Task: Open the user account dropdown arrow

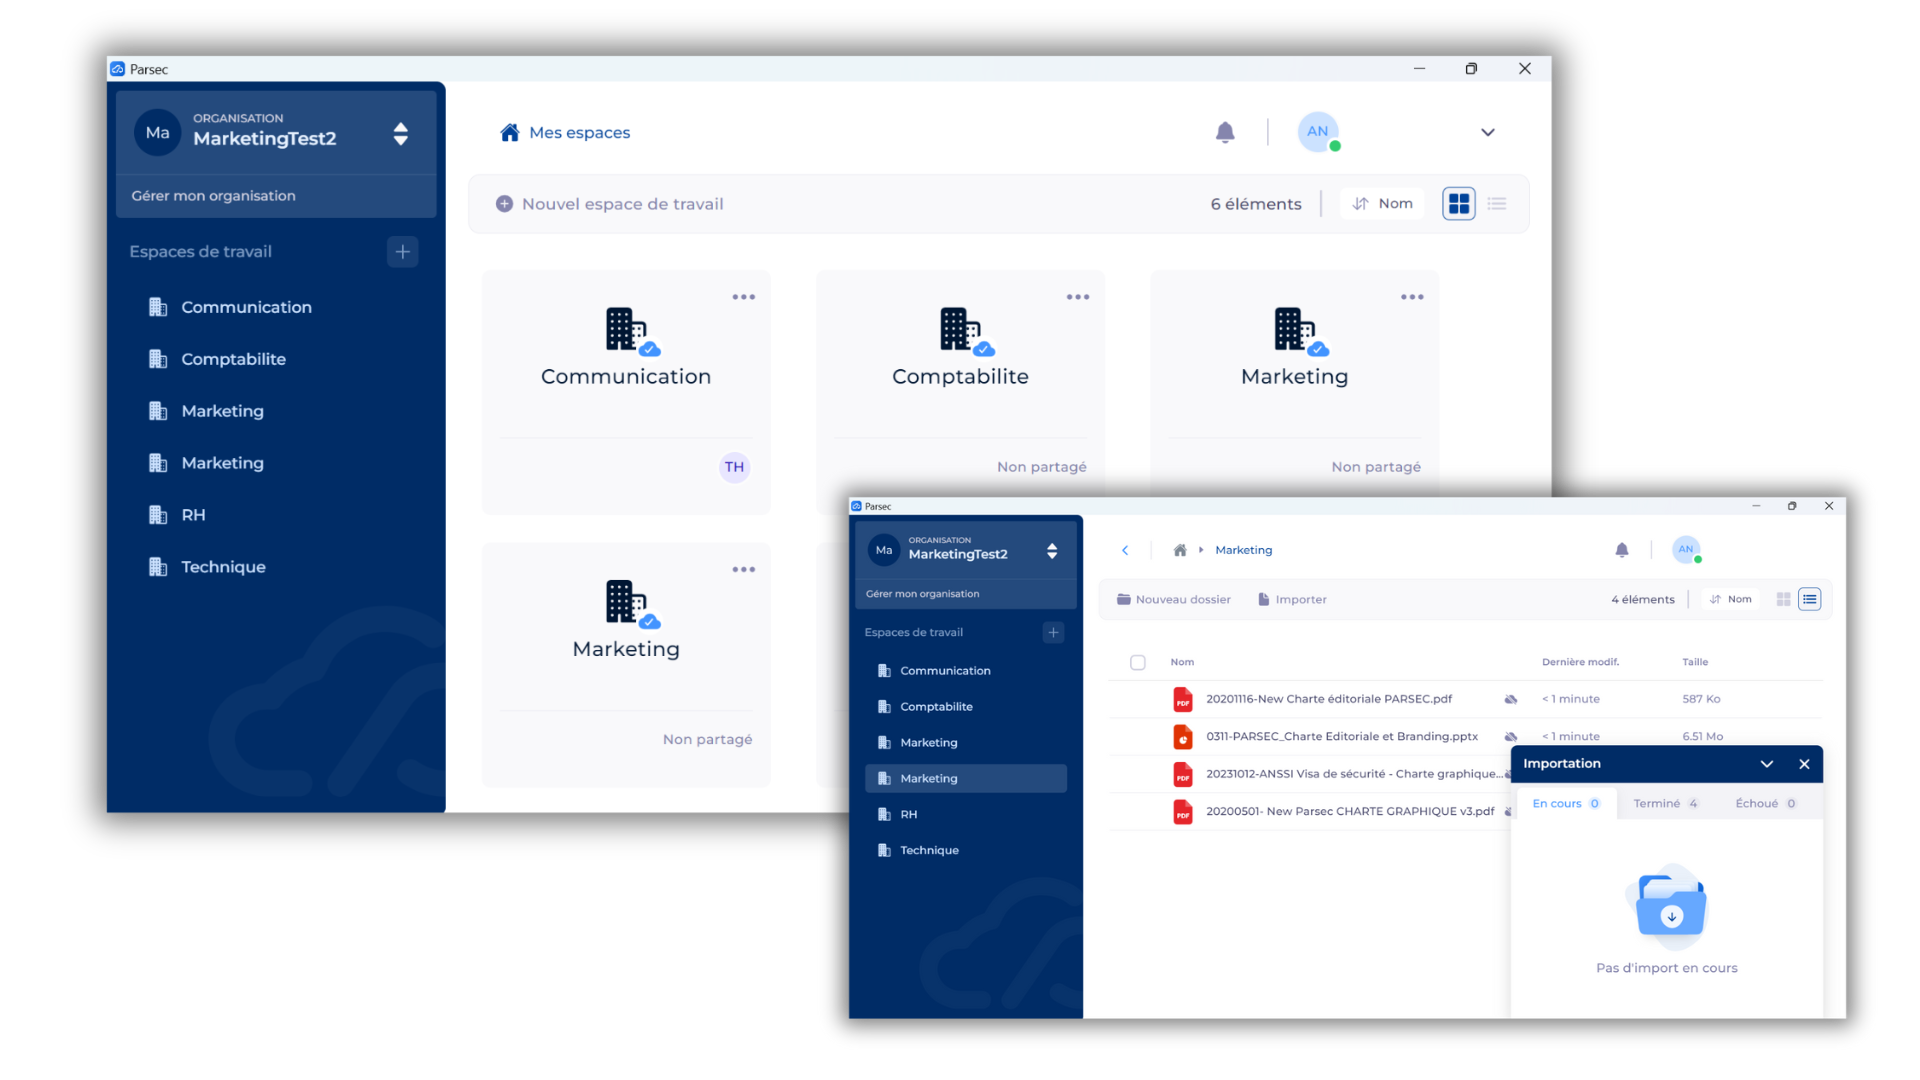Action: pos(1487,132)
